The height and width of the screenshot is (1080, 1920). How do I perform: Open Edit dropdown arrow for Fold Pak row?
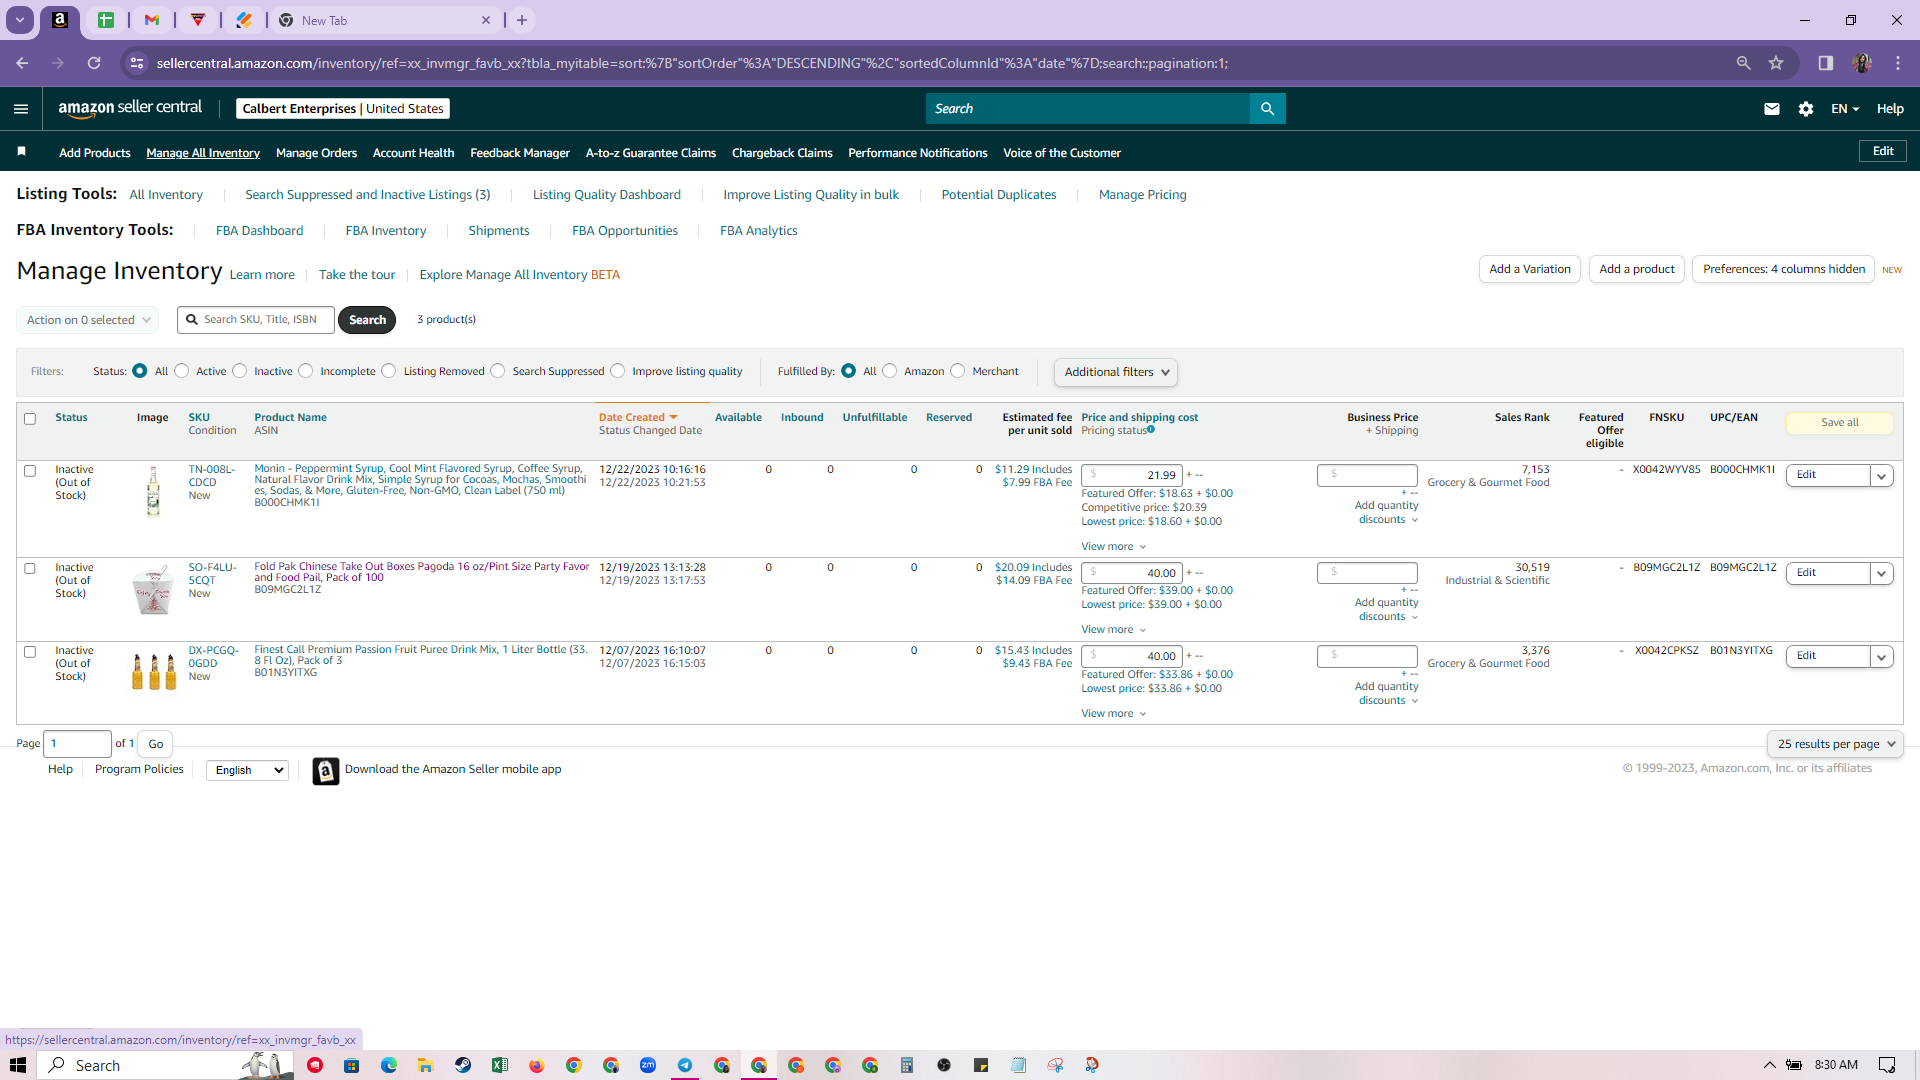tap(1882, 574)
